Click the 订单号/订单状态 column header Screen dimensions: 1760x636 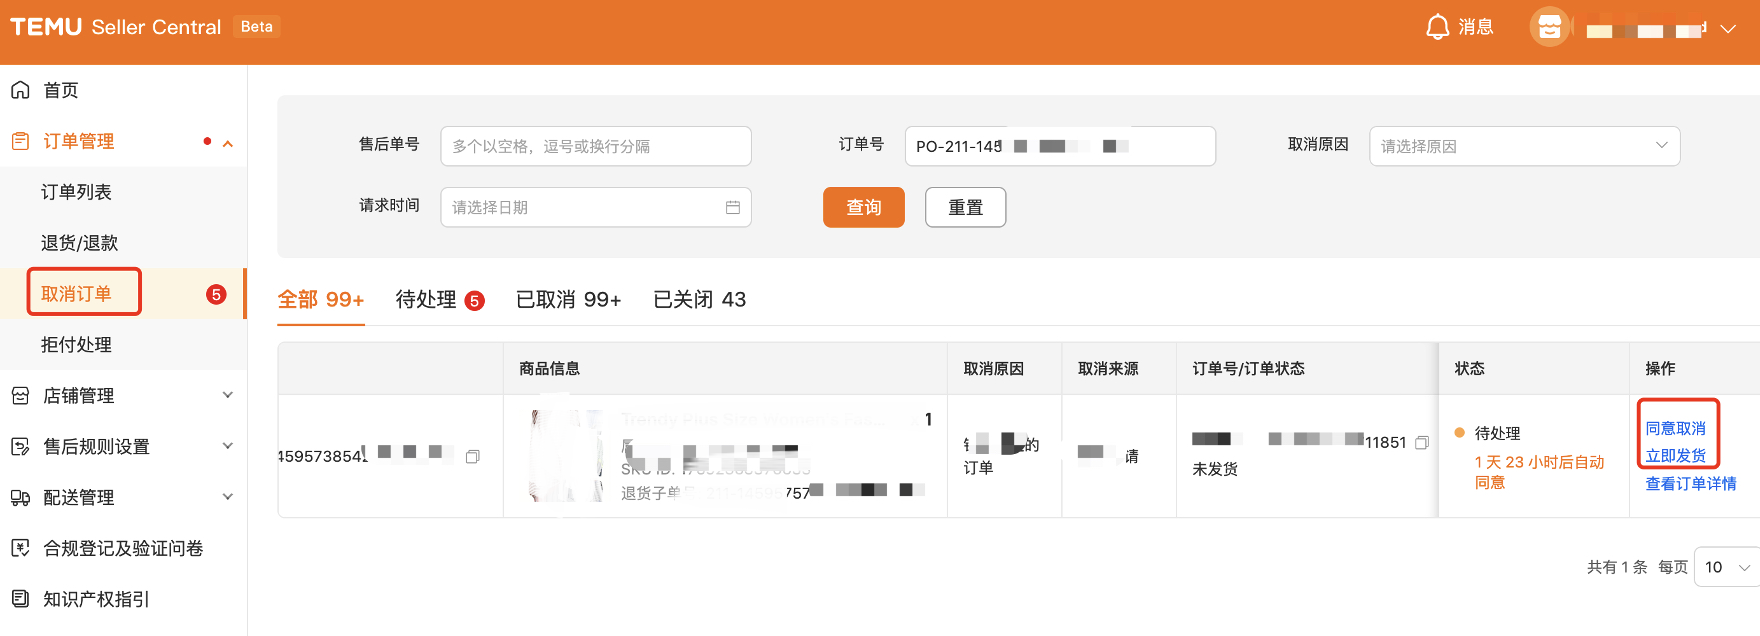[1248, 369]
